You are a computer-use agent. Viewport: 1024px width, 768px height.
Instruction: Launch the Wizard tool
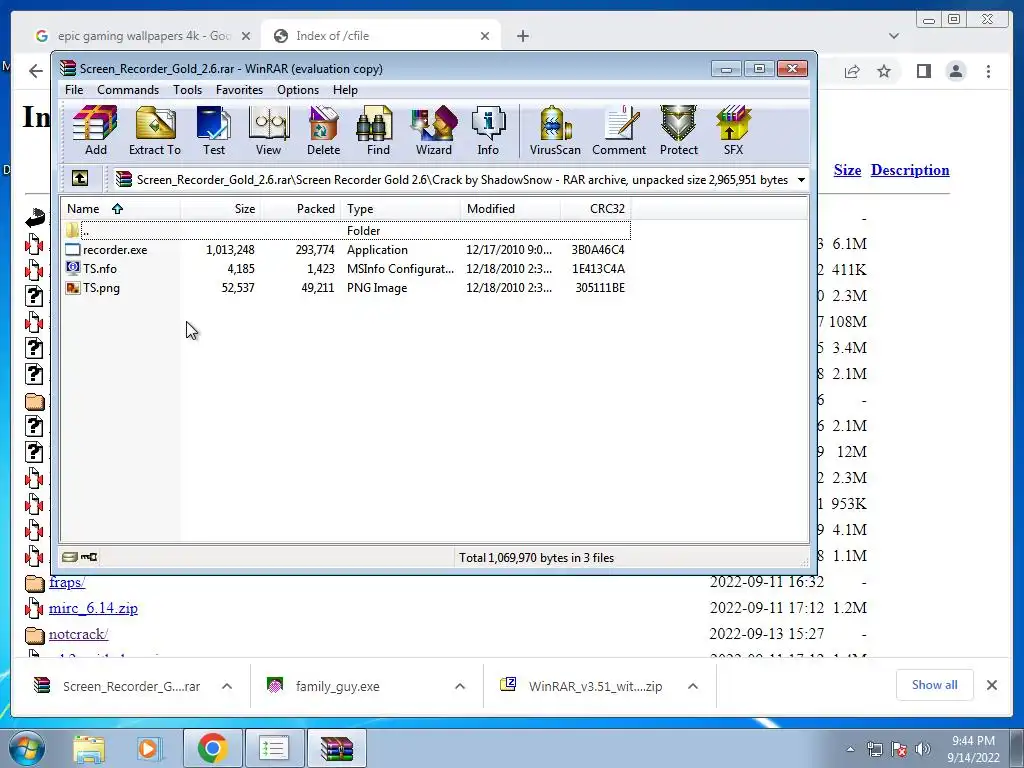pos(434,131)
